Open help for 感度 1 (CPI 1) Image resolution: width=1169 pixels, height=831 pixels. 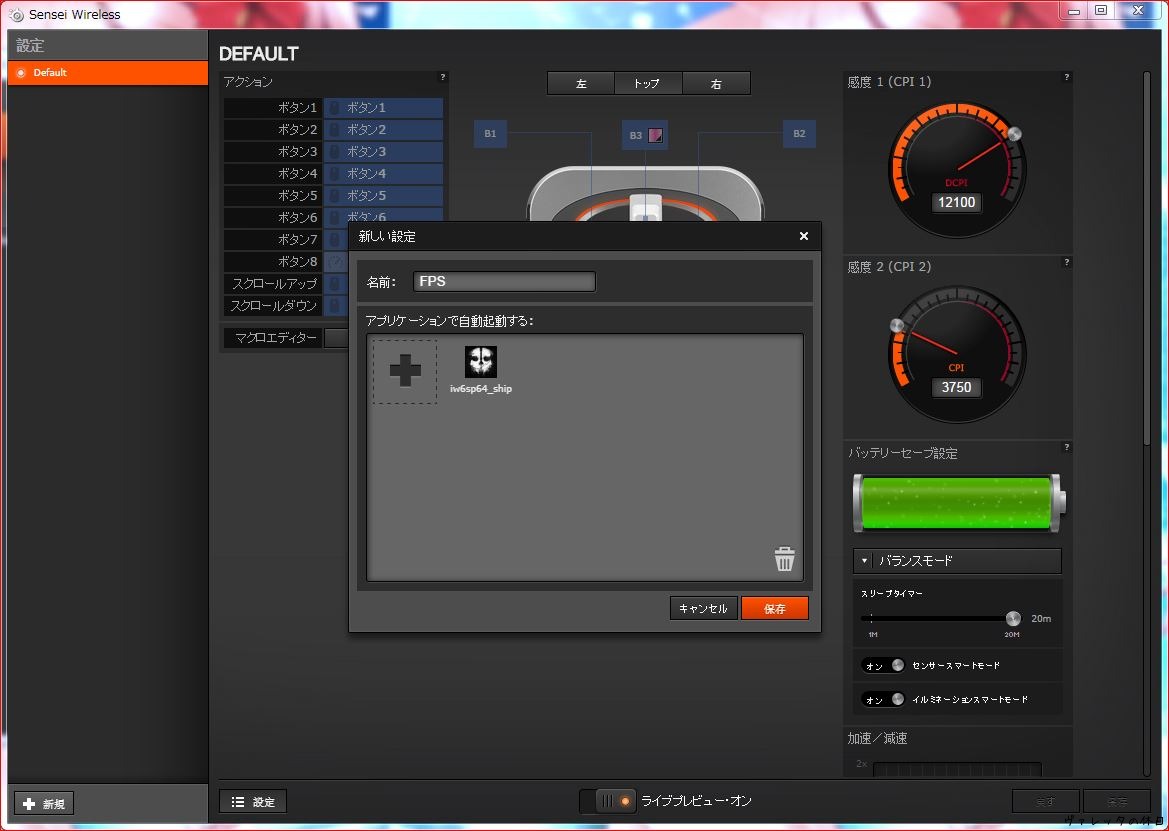click(x=1067, y=77)
